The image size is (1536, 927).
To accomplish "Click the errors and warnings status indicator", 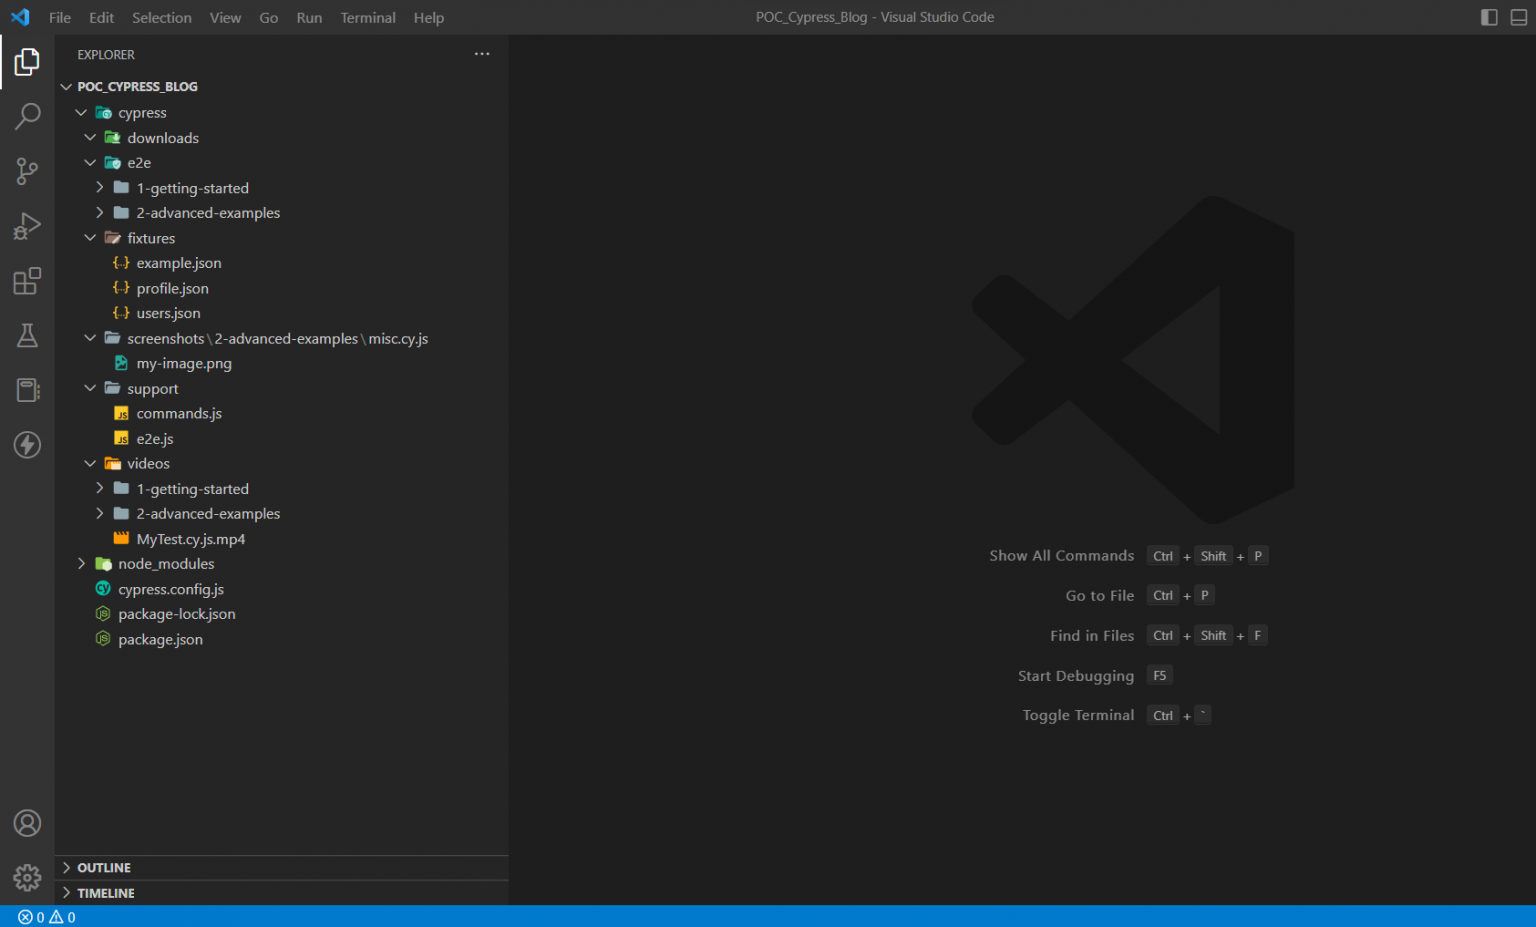I will 47,917.
